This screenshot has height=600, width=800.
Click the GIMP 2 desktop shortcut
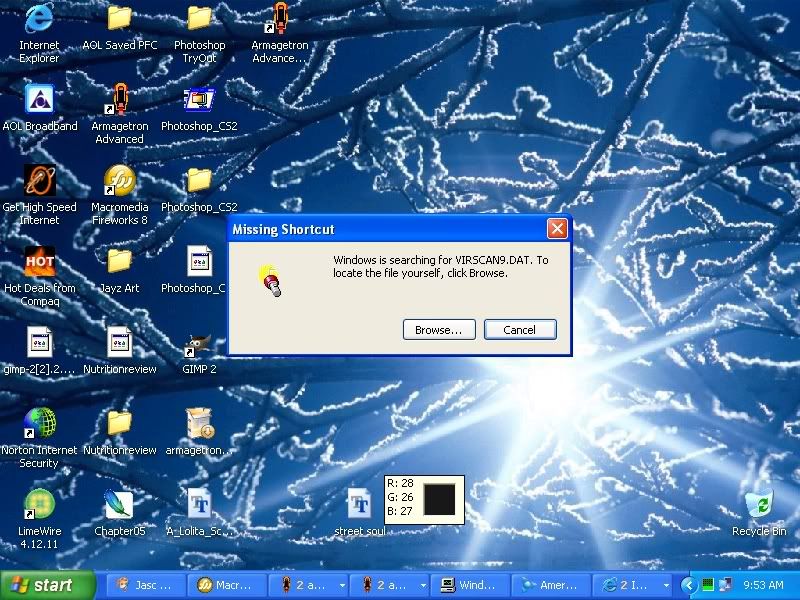coord(199,345)
